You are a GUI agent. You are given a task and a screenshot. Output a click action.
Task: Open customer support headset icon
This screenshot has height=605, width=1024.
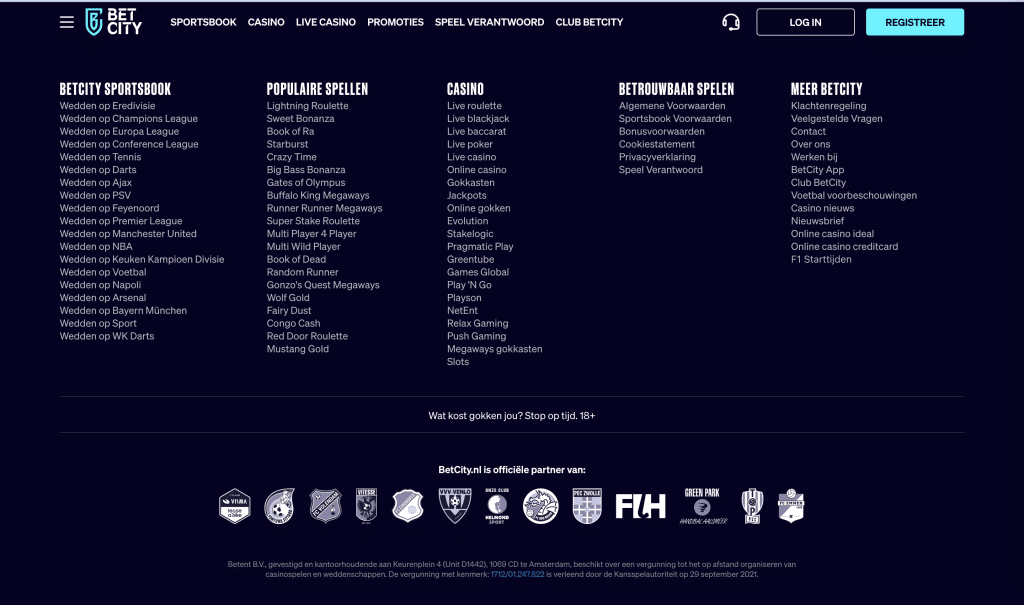(731, 22)
